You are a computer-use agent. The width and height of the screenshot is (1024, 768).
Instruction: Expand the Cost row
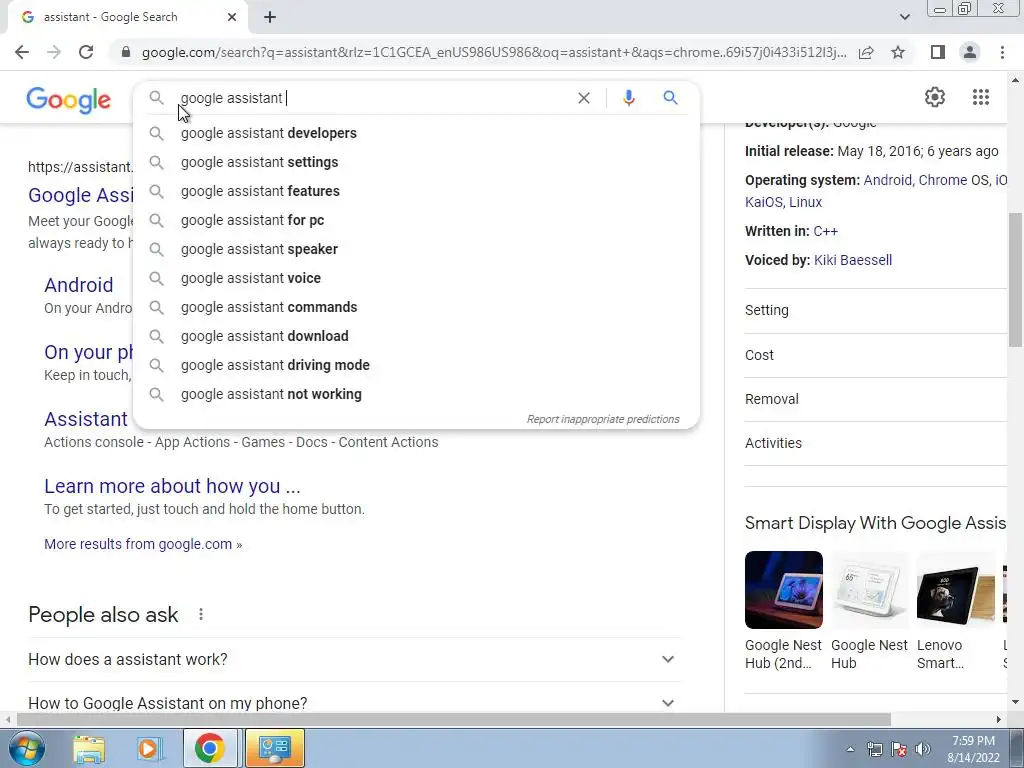click(875, 355)
